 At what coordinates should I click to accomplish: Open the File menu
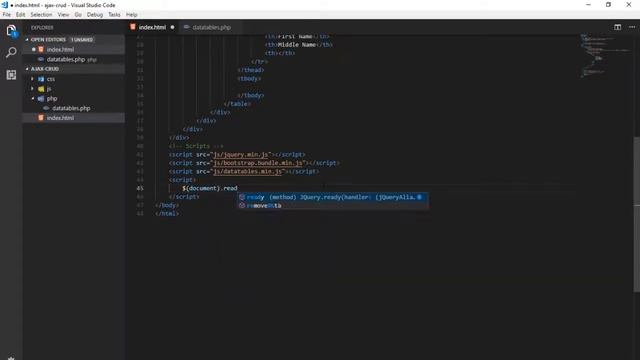click(7, 15)
